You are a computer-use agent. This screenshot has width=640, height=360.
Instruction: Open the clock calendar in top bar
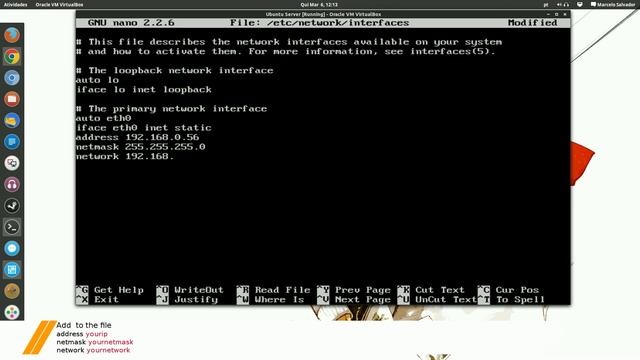[x=319, y=4]
